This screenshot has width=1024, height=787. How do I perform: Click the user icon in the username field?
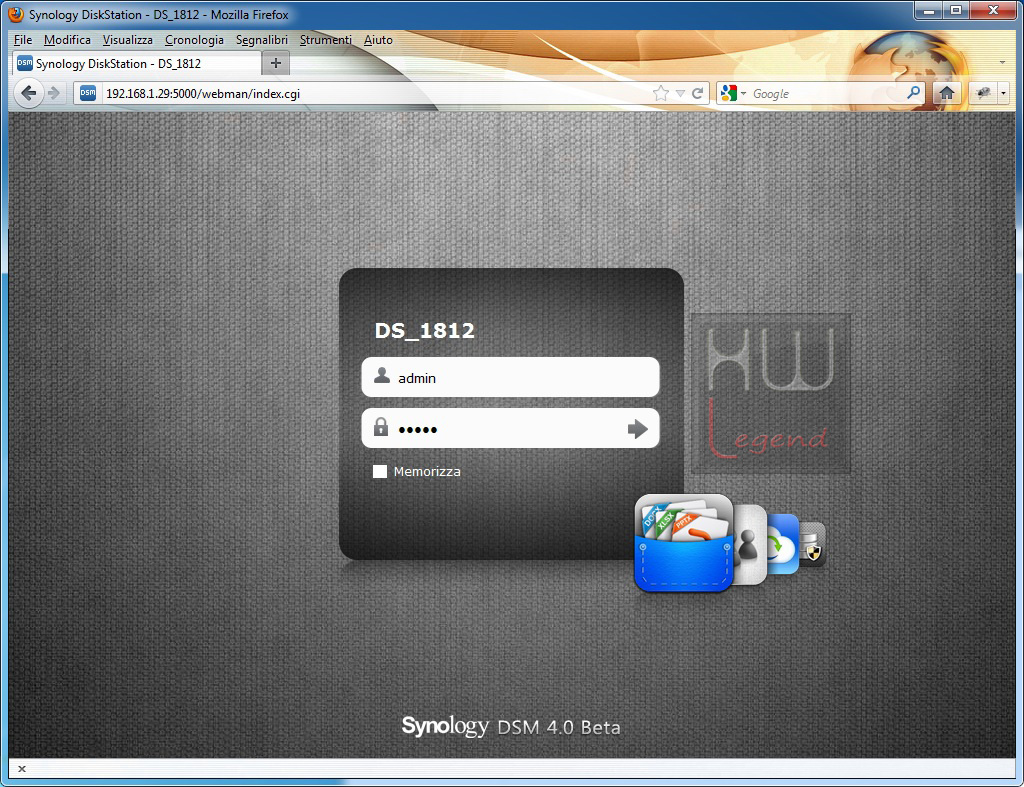[x=382, y=376]
